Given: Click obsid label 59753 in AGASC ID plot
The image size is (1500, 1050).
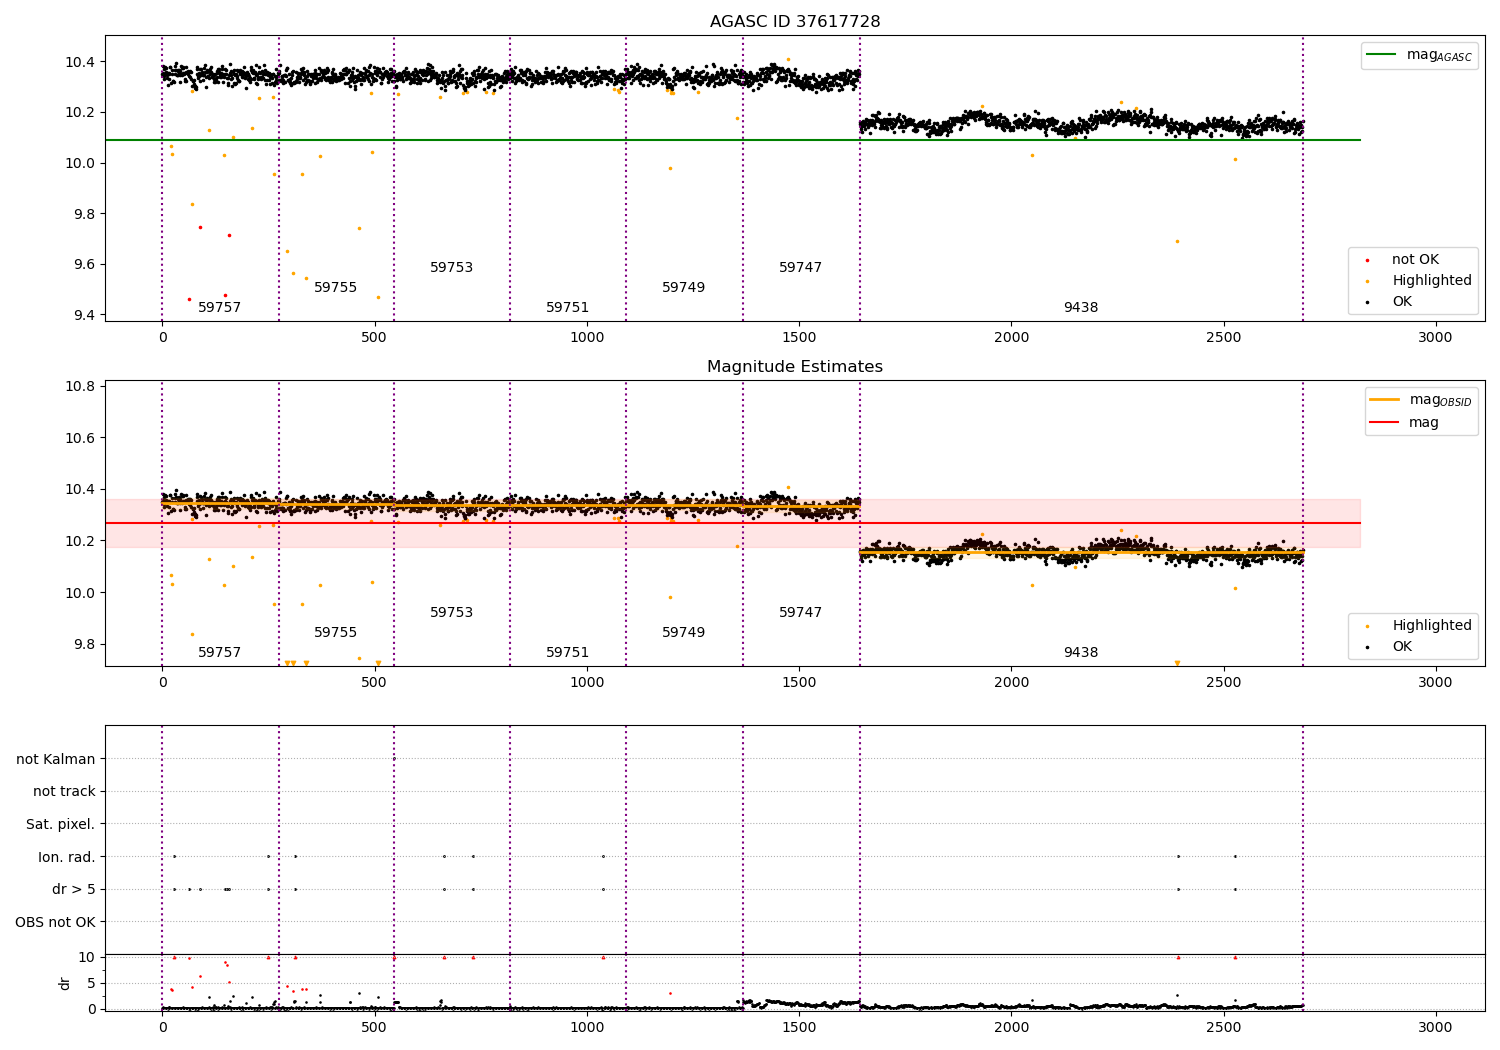Looking at the screenshot, I should (x=451, y=268).
